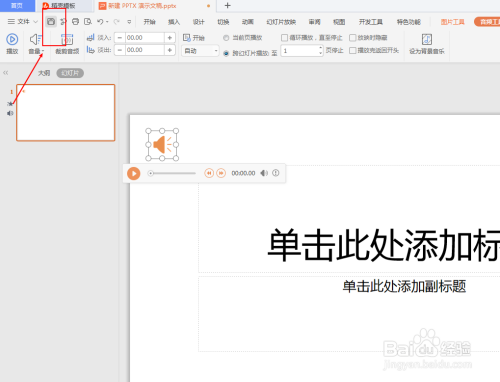Switch to the 动画 ribbon tab
Image resolution: width=500 pixels, height=382 pixels.
tap(248, 22)
